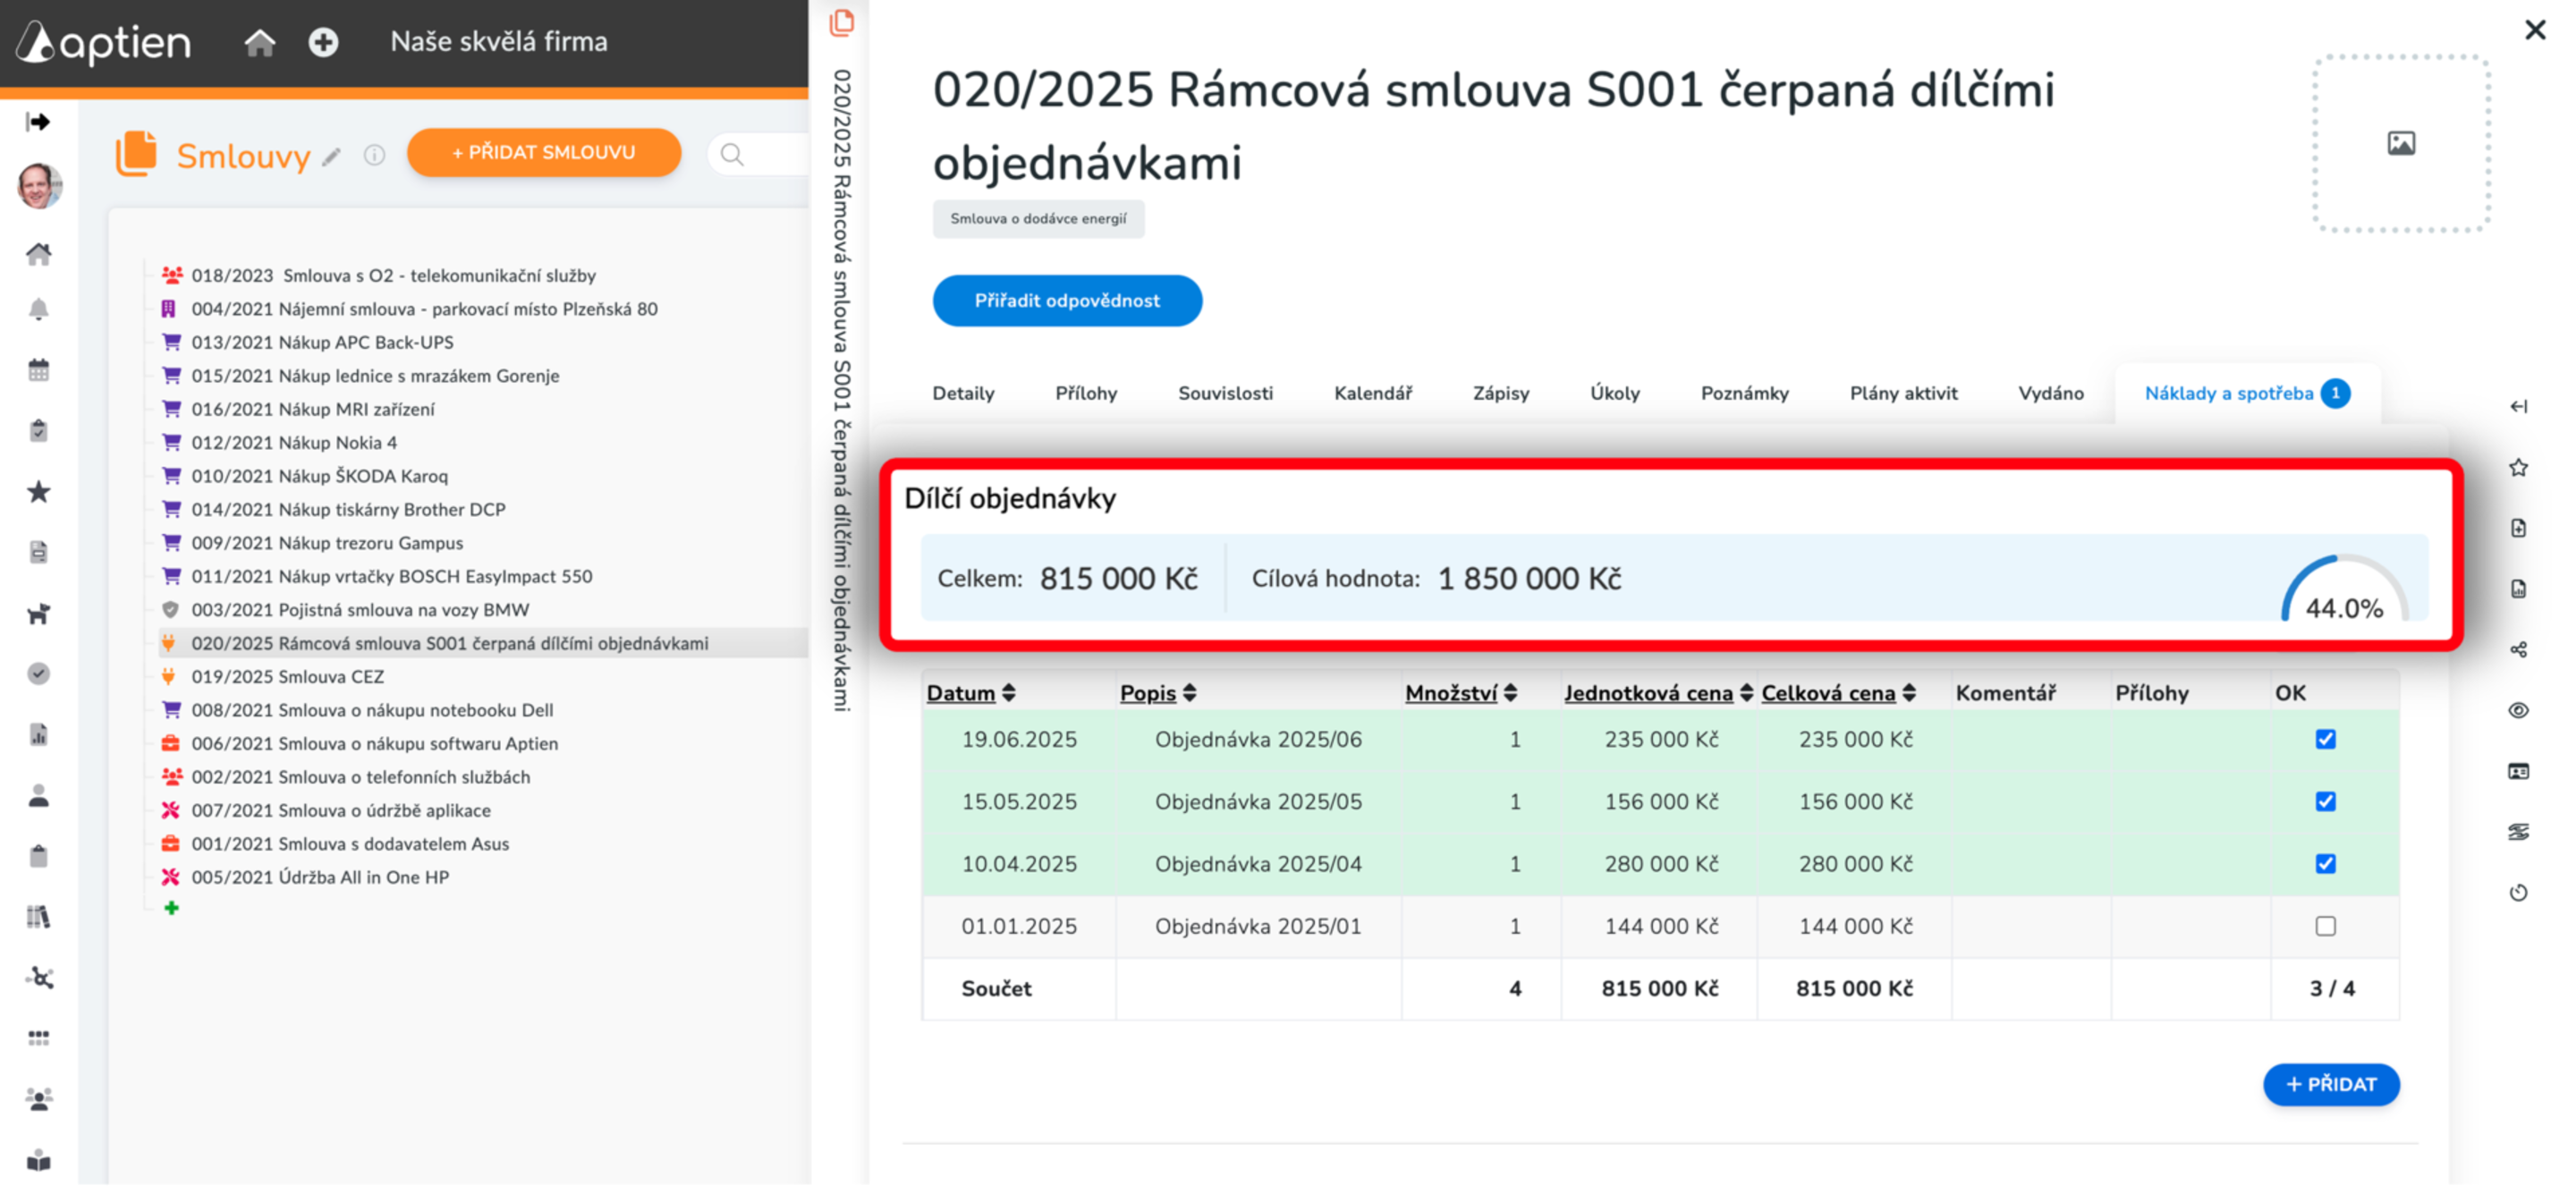Mark contract as favorite star icon

[2518, 467]
